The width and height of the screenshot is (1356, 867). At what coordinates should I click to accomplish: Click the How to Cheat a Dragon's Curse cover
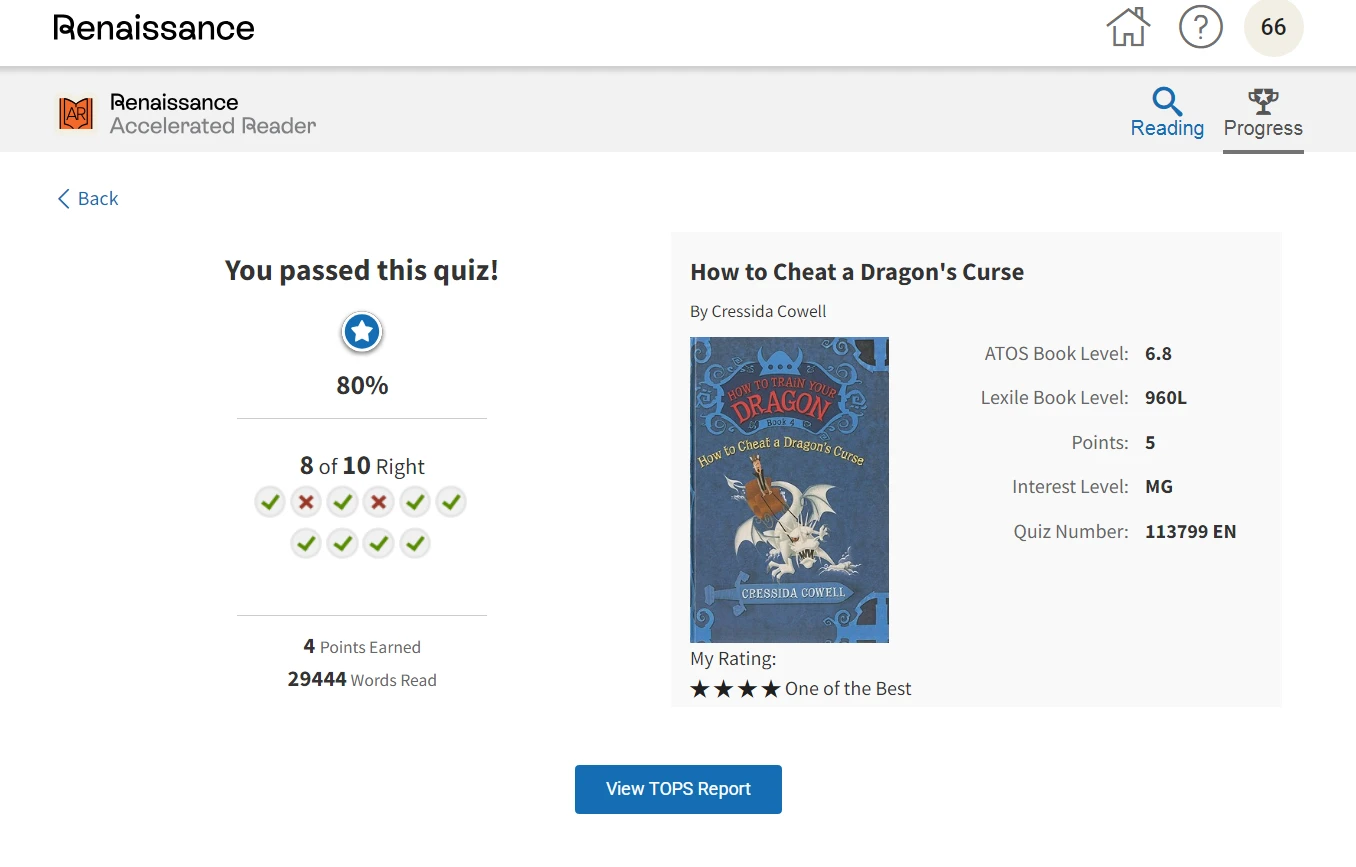(789, 490)
